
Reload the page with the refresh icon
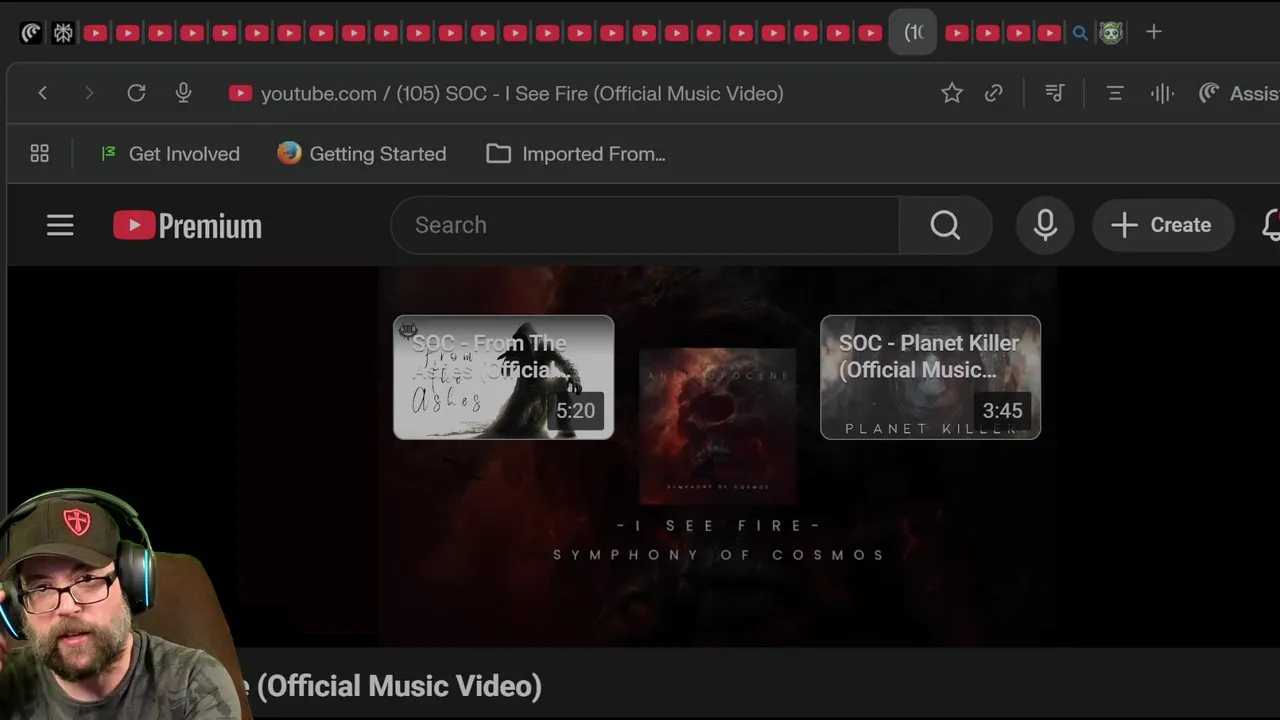[x=136, y=93]
